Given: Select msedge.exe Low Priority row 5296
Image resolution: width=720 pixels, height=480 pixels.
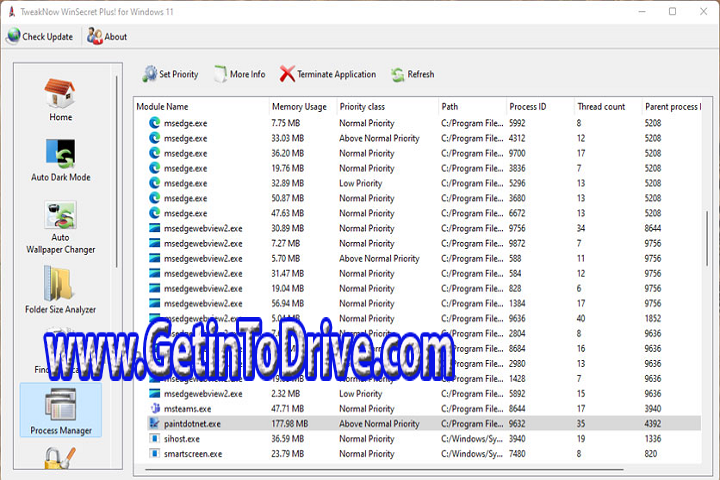Looking at the screenshot, I should (x=423, y=183).
